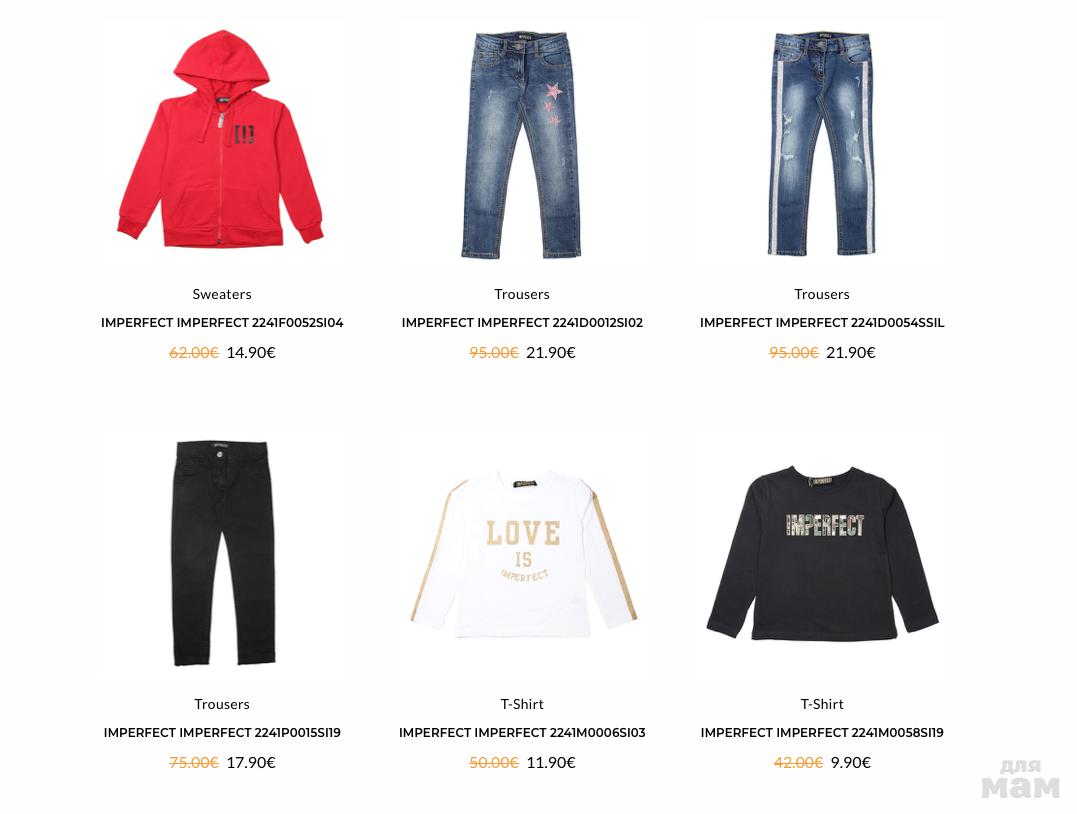This screenshot has width=1077, height=814.
Task: Click Trousers label under black trousers
Action: 222,704
